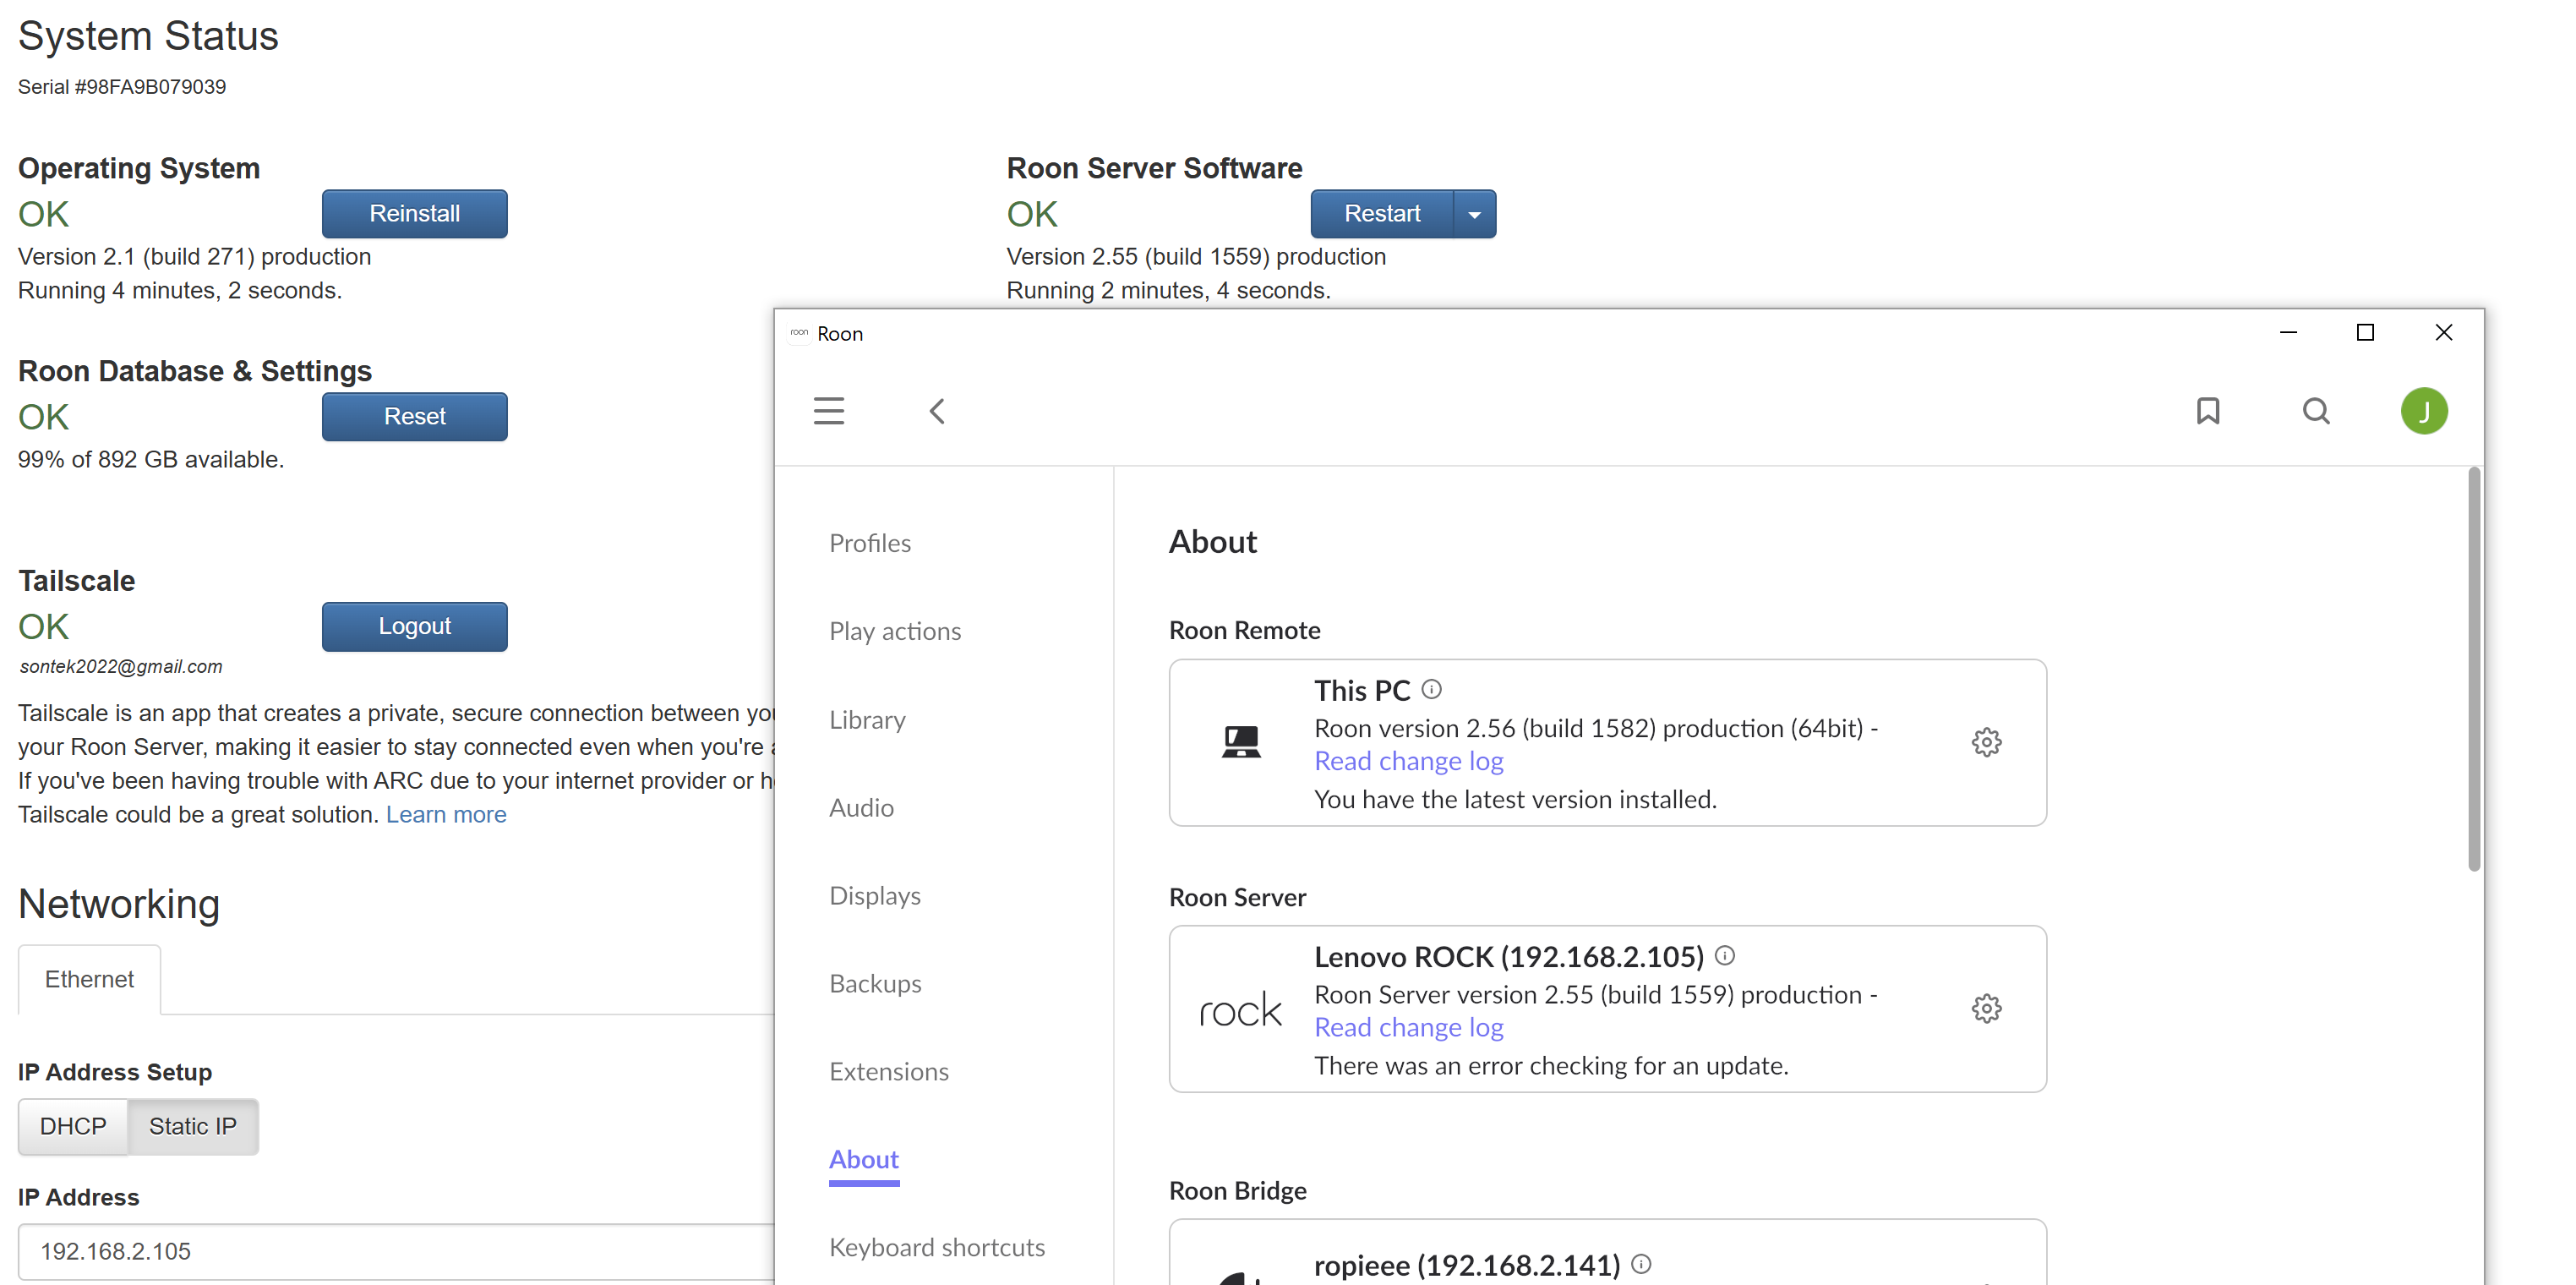Read change log for Roon Server
The height and width of the screenshot is (1285, 2576).
(1408, 1027)
